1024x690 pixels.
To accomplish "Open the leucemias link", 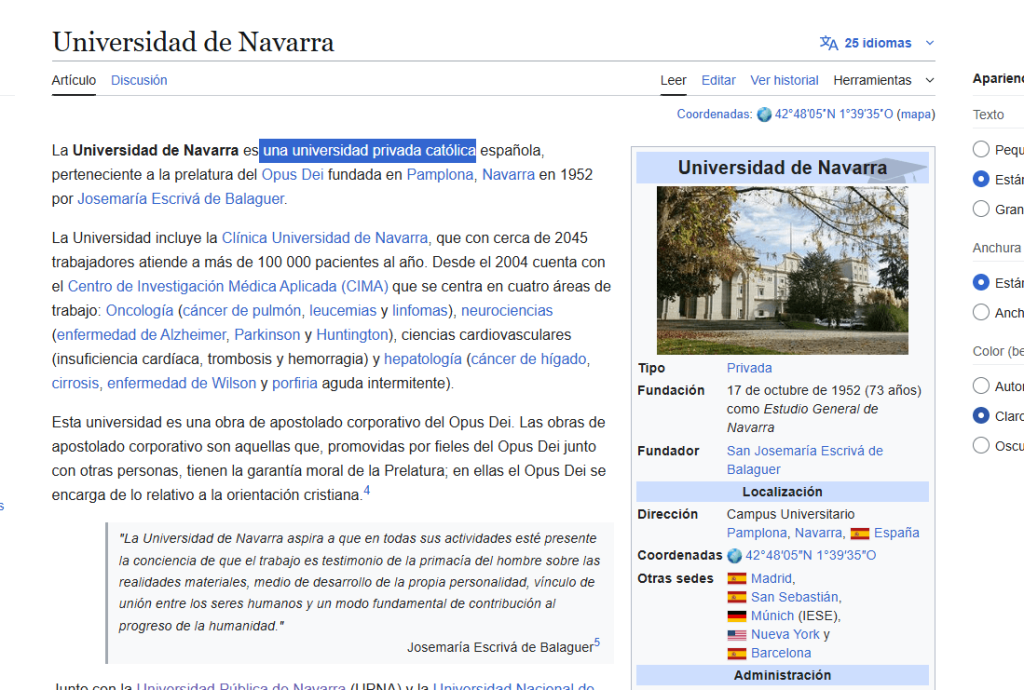I will [343, 311].
